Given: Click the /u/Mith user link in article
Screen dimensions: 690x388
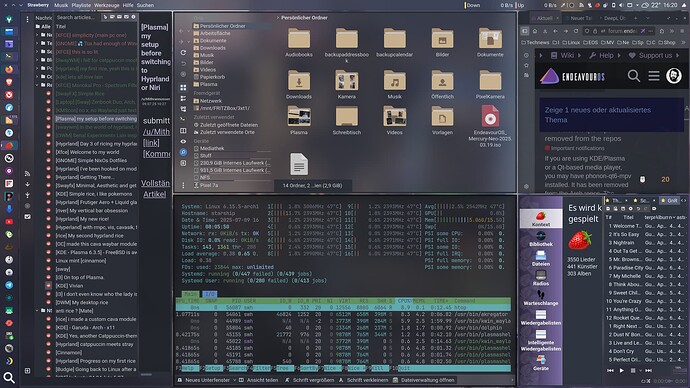Looking at the screenshot, I should [157, 132].
